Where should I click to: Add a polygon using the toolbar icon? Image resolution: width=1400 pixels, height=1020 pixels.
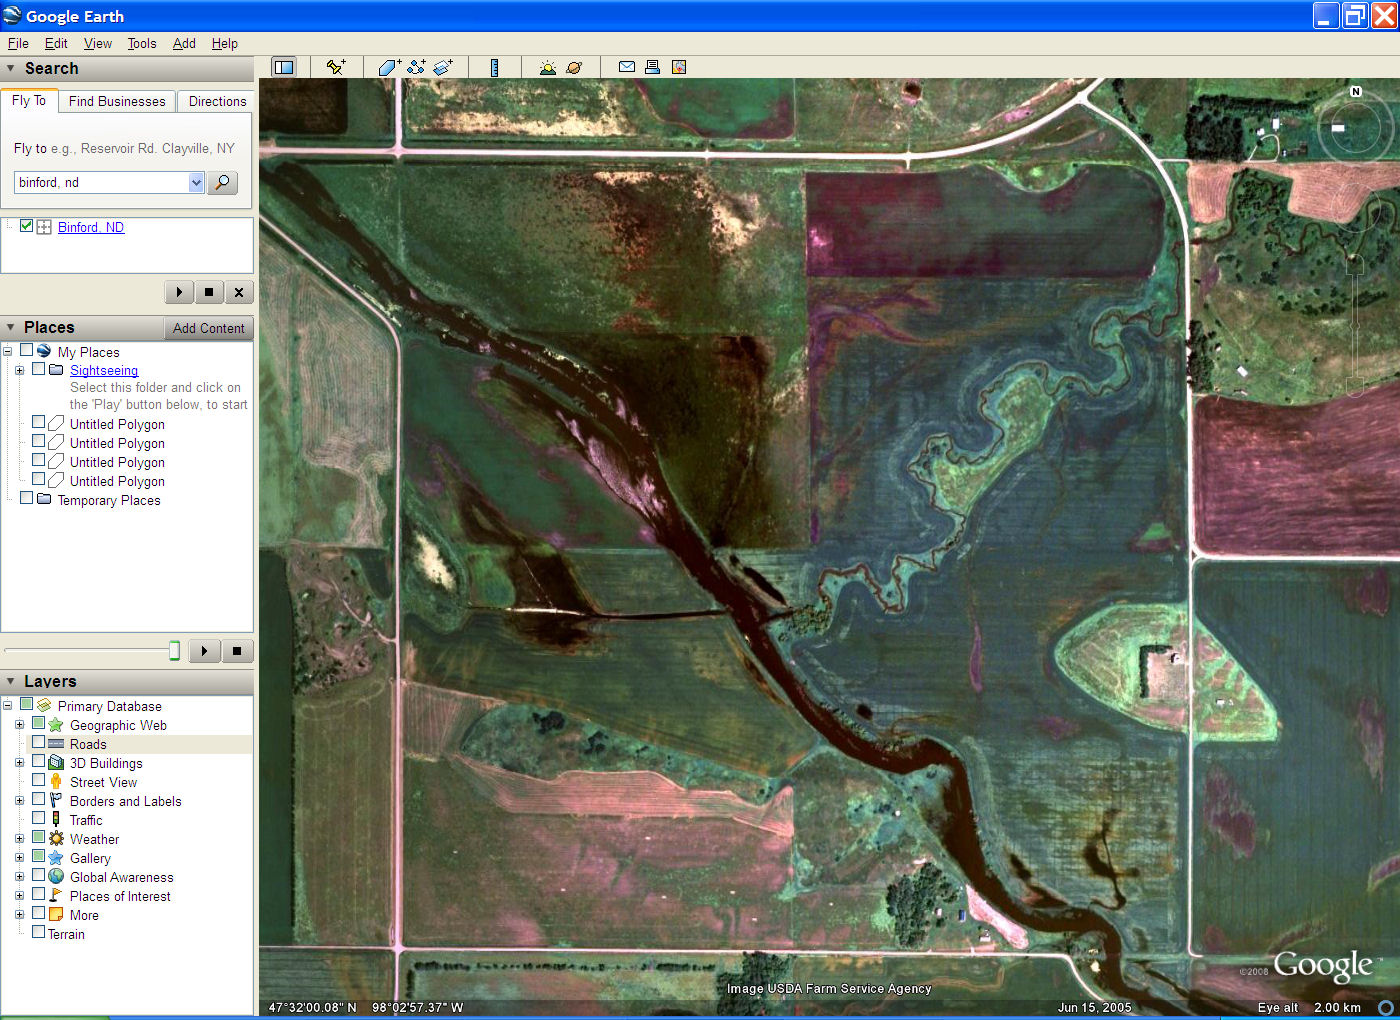click(389, 67)
